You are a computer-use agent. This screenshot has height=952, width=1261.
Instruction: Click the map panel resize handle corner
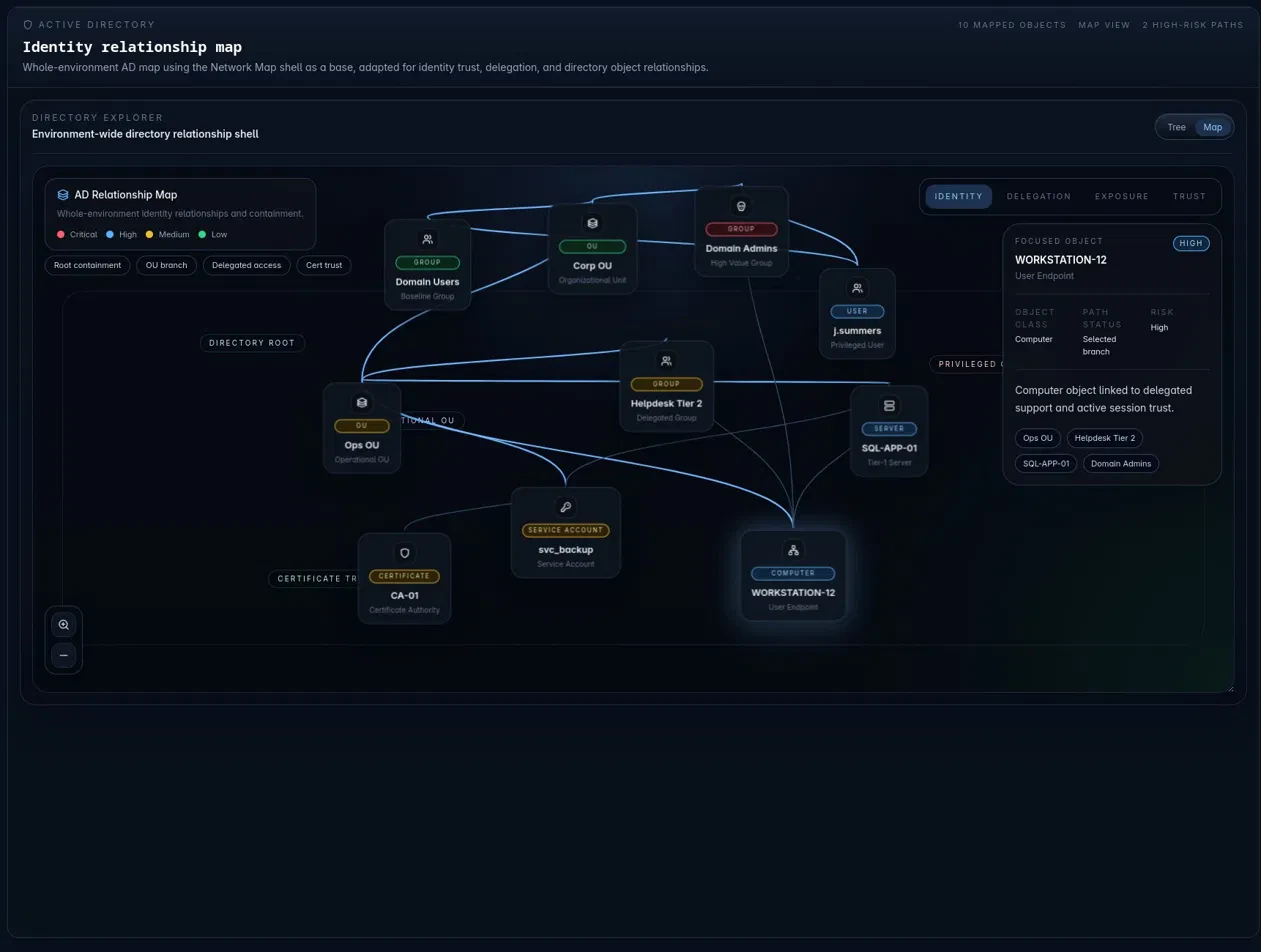tap(1229, 687)
